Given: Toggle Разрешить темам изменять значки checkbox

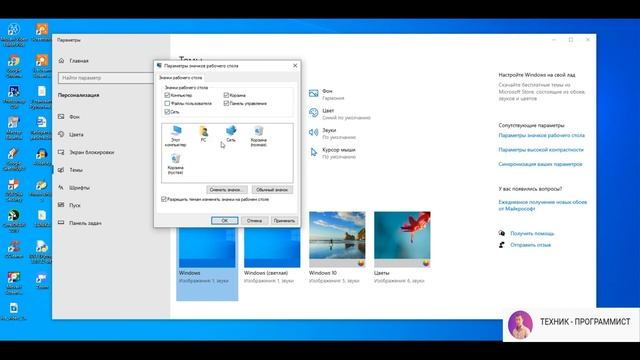Looking at the screenshot, I should (164, 199).
